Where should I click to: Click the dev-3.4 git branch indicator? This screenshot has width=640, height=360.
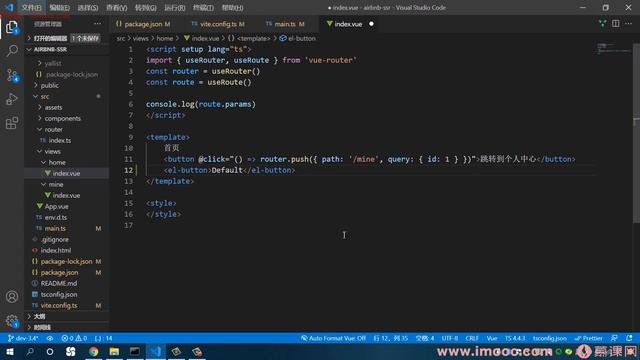coord(23,338)
